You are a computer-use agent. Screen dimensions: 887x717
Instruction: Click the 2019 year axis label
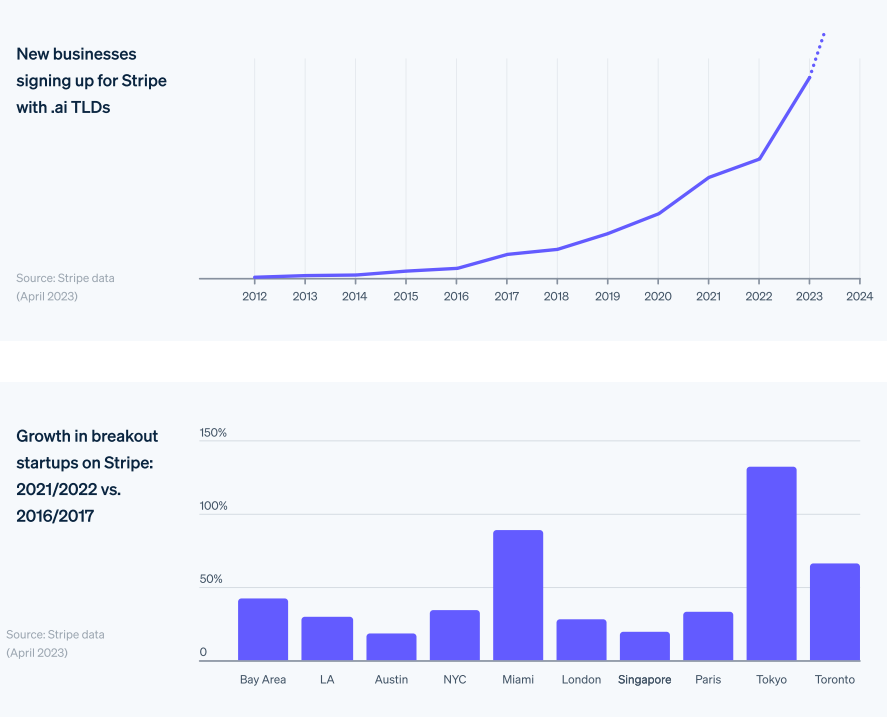pos(607,296)
